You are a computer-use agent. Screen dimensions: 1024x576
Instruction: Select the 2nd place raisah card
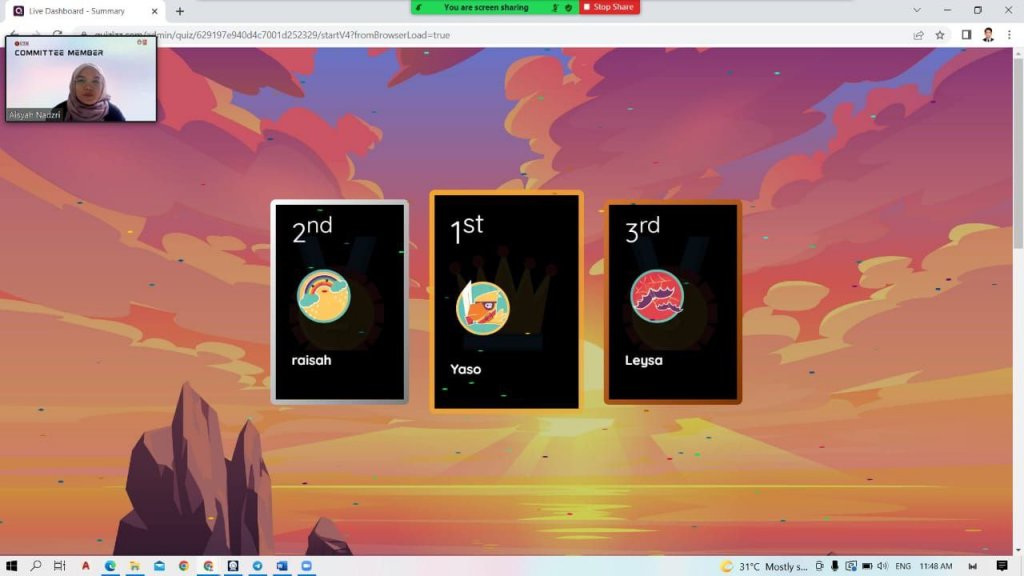click(339, 301)
